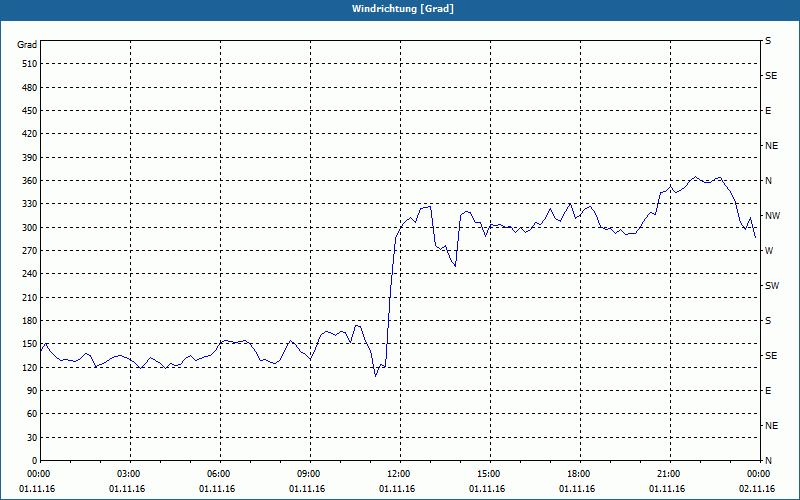
Task: Click the 150 value on the y-axis
Action: click(x=30, y=344)
